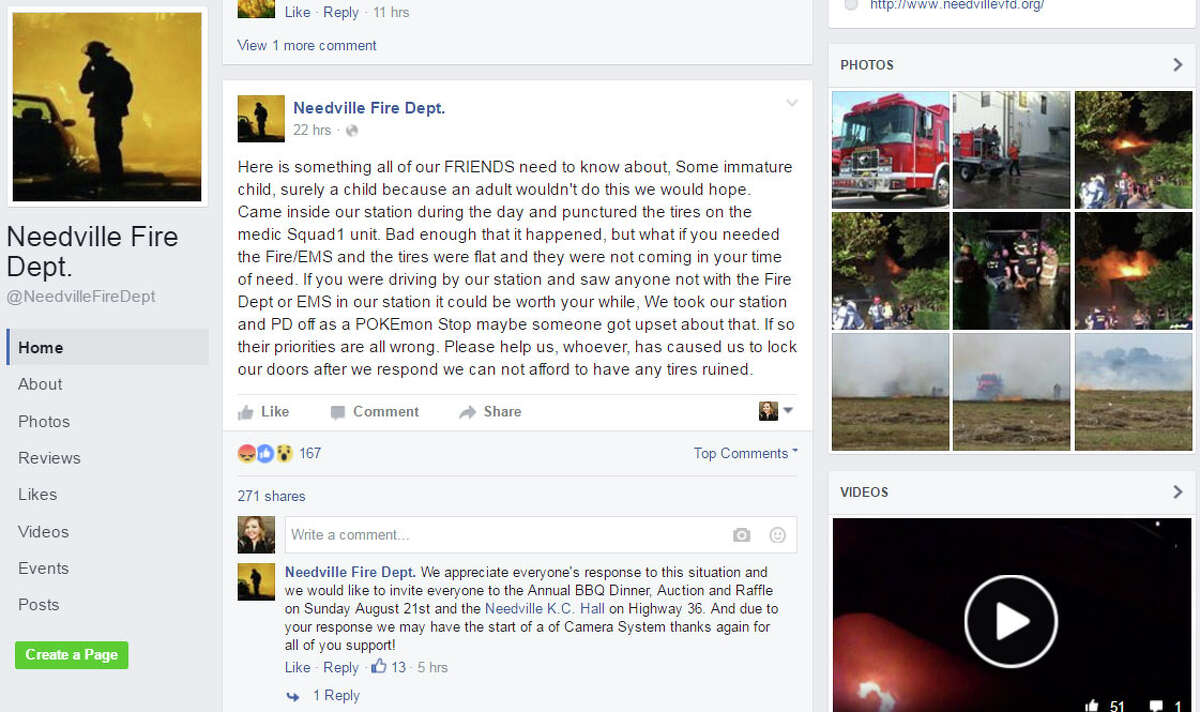This screenshot has width=1200, height=712.
Task: Expand the Photos section arrow
Action: tap(1177, 65)
